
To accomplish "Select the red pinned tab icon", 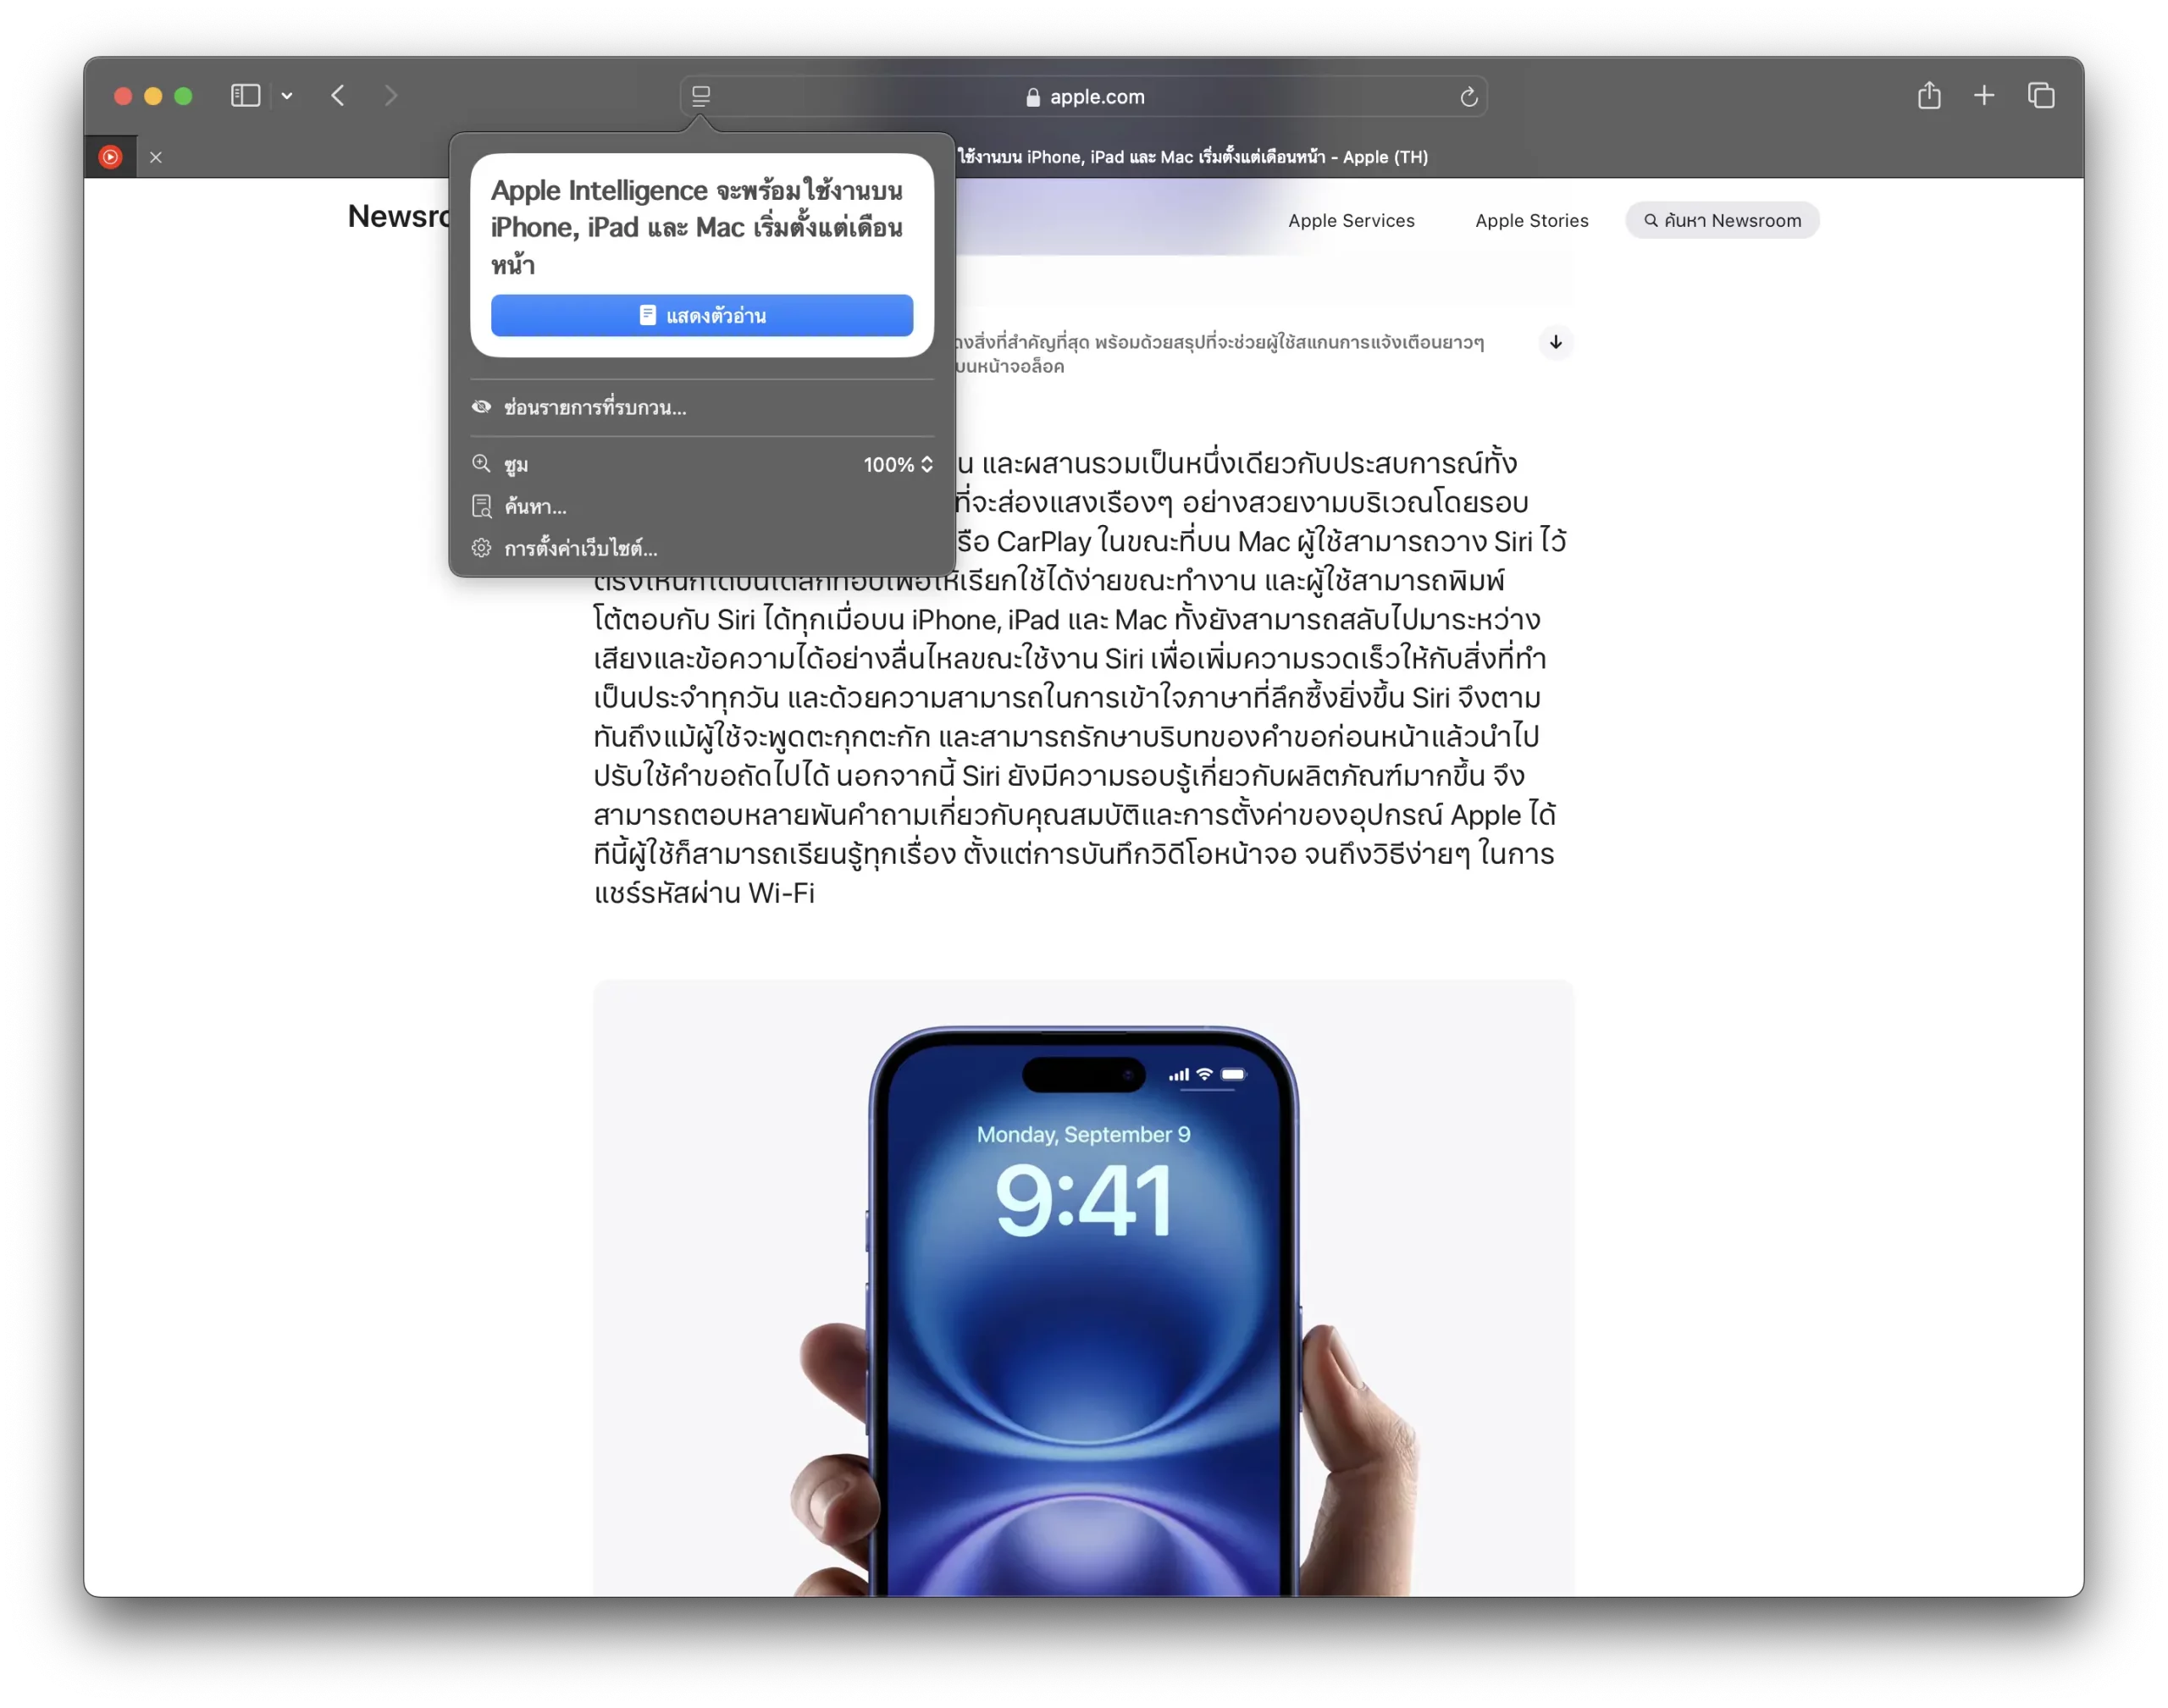I will click(111, 157).
